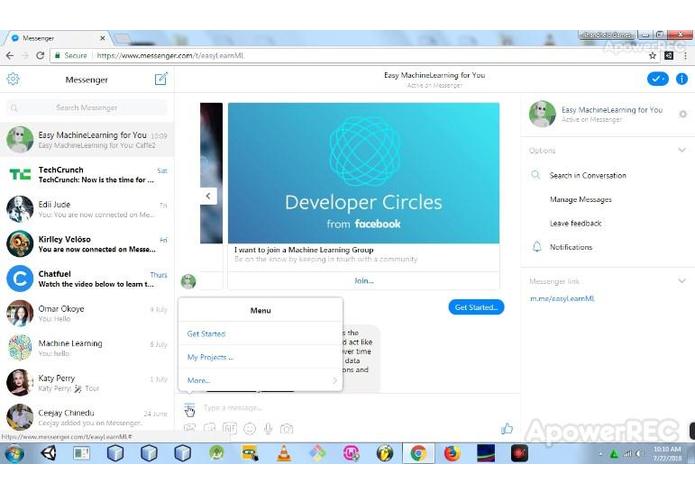Click Search in Conversation option

tap(588, 175)
